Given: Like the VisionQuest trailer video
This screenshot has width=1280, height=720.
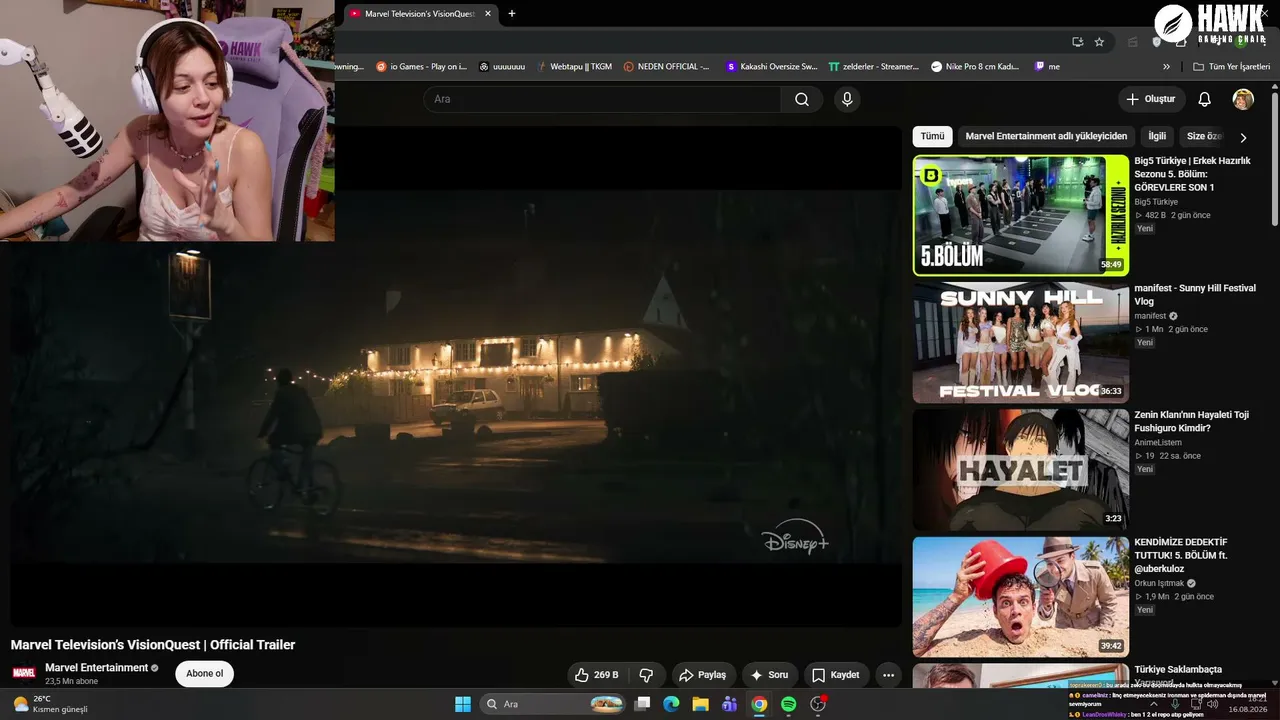Looking at the screenshot, I should [597, 675].
